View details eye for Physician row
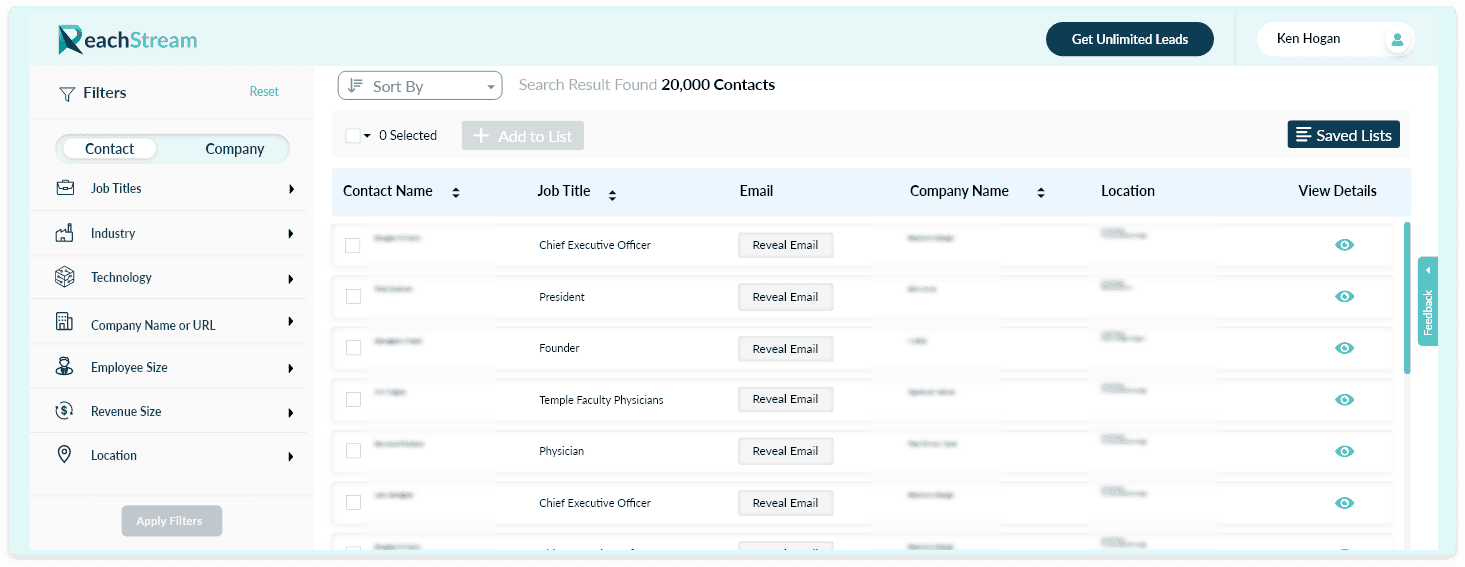The image size is (1465, 567). tap(1345, 451)
